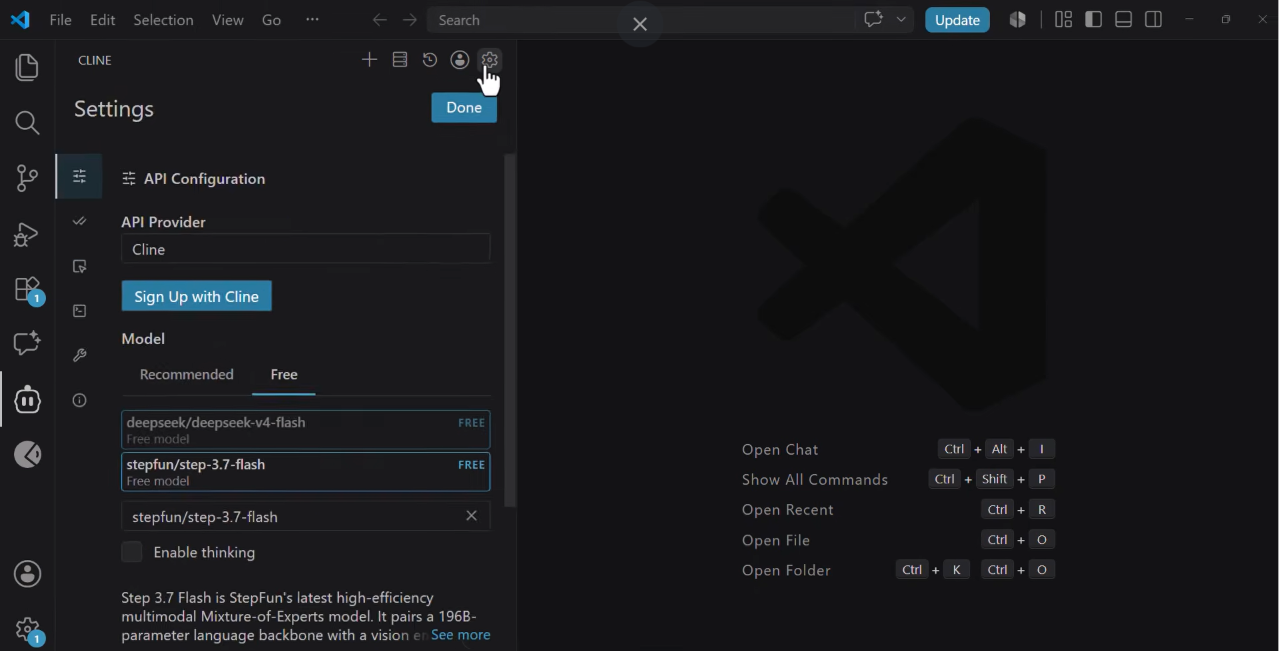Select the double-checkmark features settings tab
The image size is (1279, 652).
tap(80, 221)
